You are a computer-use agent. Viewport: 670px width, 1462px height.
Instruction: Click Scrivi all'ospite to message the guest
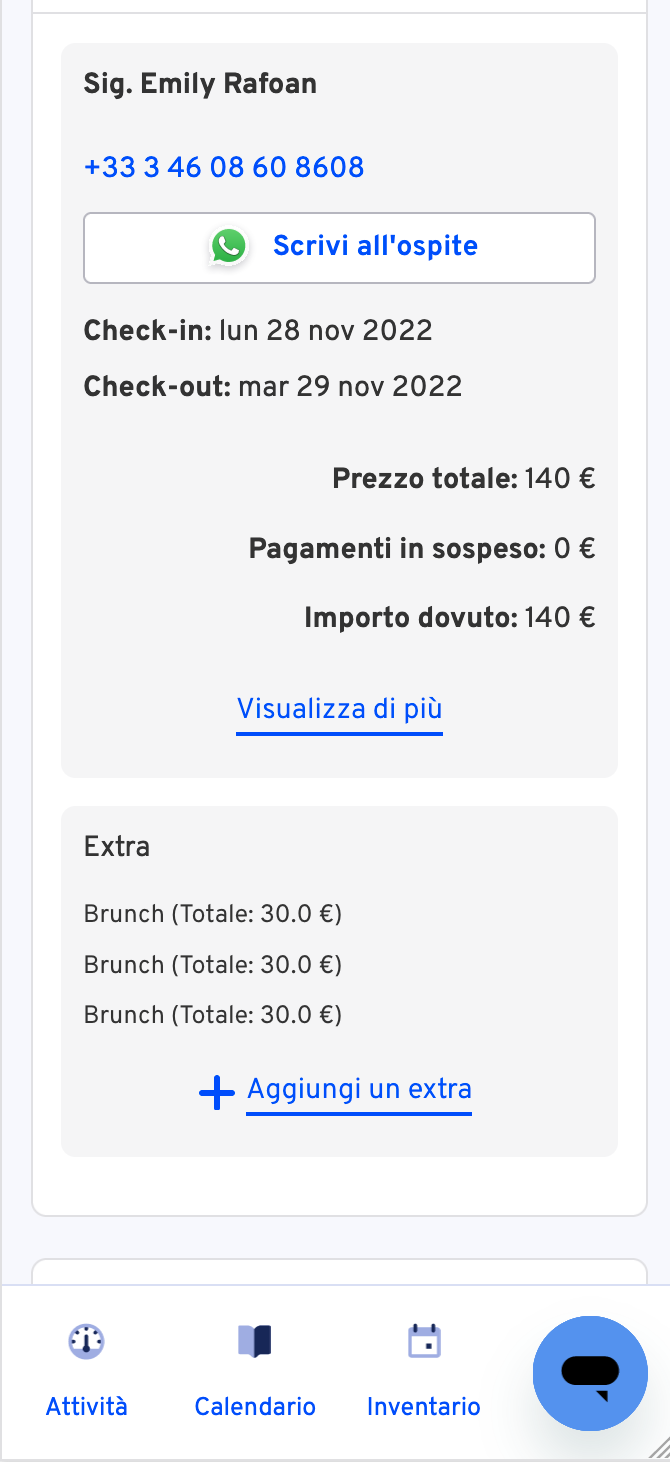tap(339, 247)
